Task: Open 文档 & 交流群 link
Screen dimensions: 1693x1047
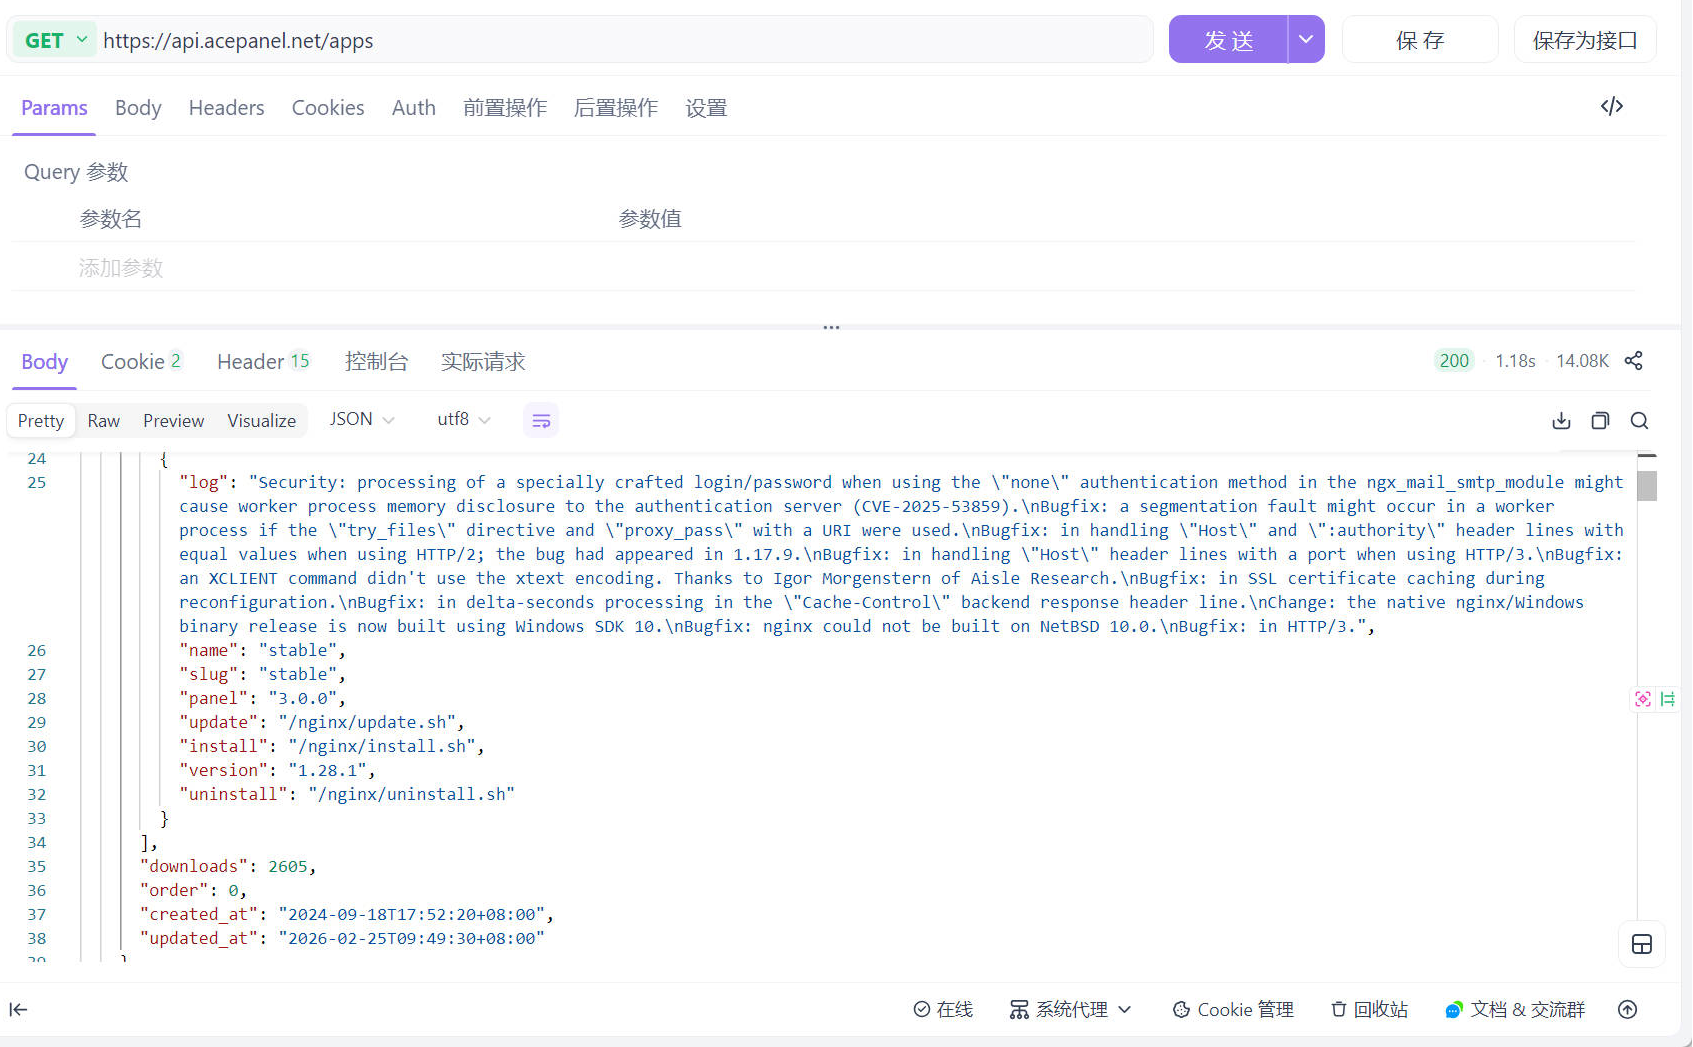Action: 1515,1010
